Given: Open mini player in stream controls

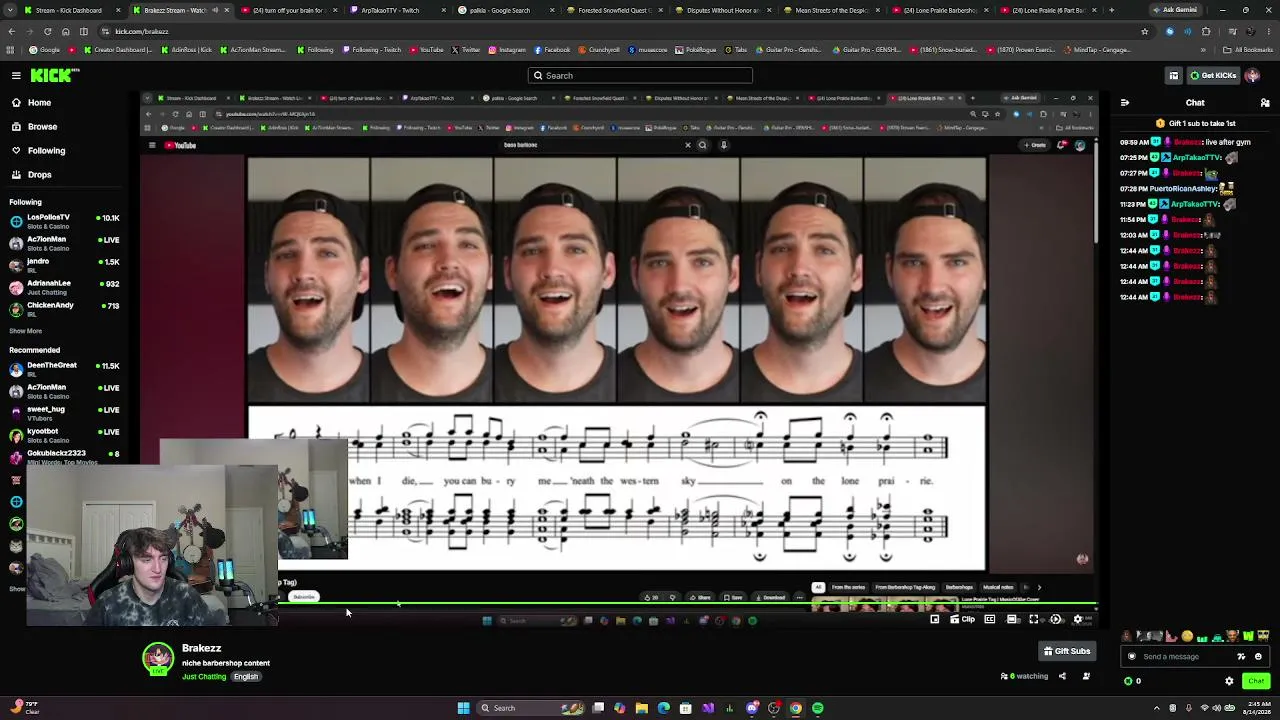Looking at the screenshot, I should click(935, 619).
